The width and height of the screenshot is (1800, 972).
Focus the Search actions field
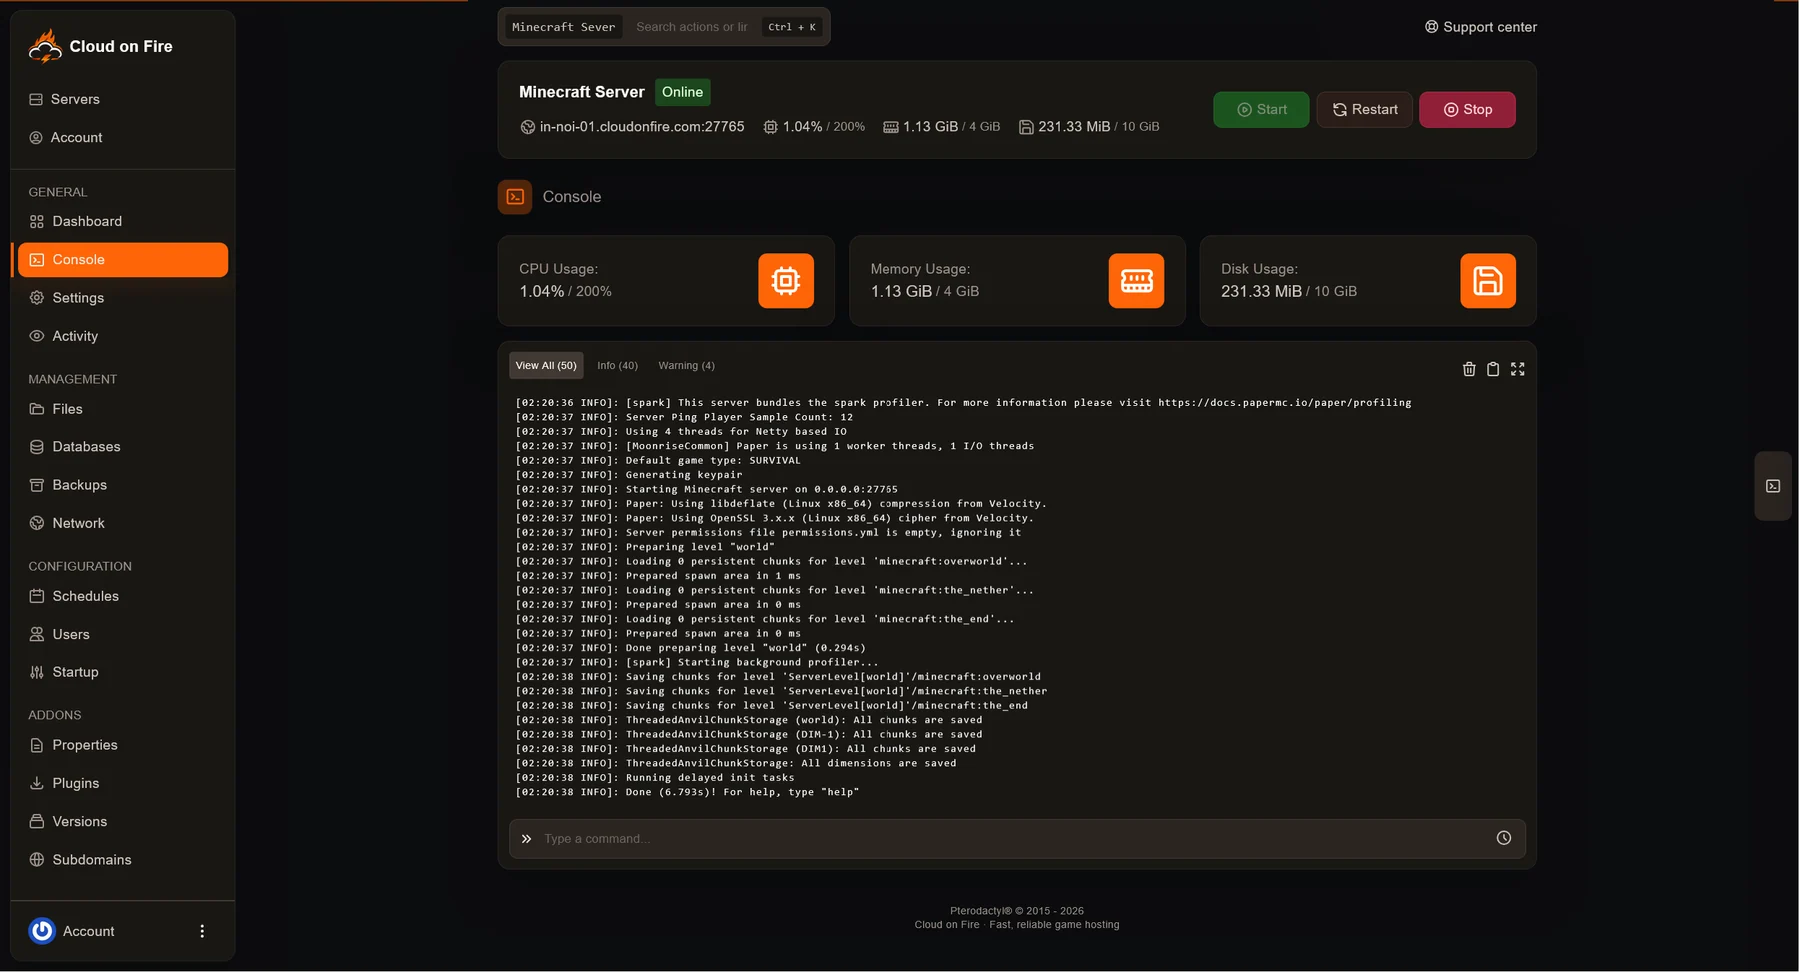click(x=692, y=27)
